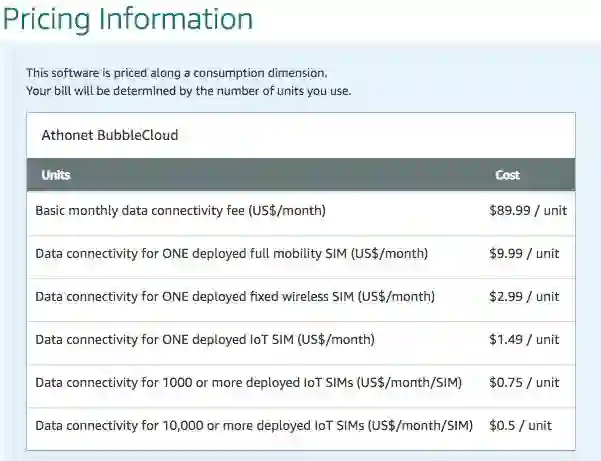Click the $0.75 / unit price
The width and height of the screenshot is (601, 461).
click(524, 383)
